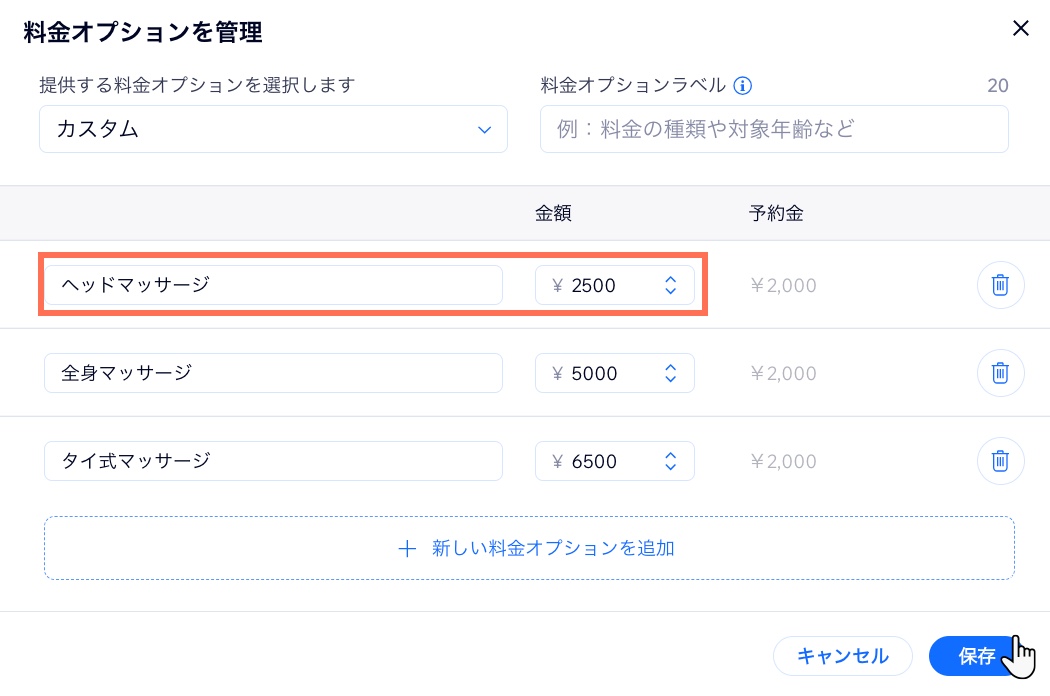Image resolution: width=1050 pixels, height=696 pixels.
Task: Edit the 全身マッサージ name field
Action: (x=273, y=373)
